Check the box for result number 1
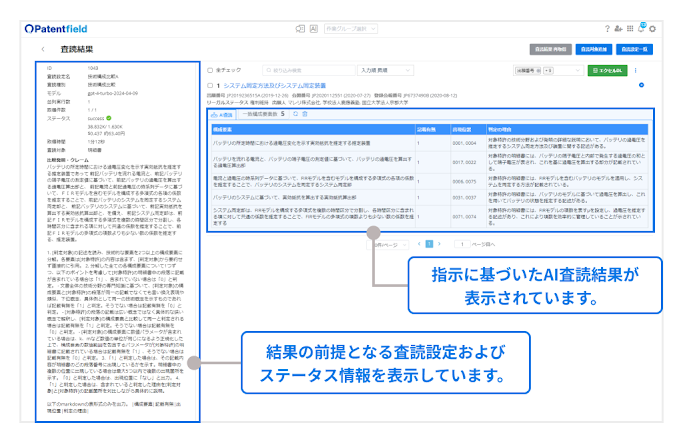Viewport: 683px width, 443px height. point(210,87)
